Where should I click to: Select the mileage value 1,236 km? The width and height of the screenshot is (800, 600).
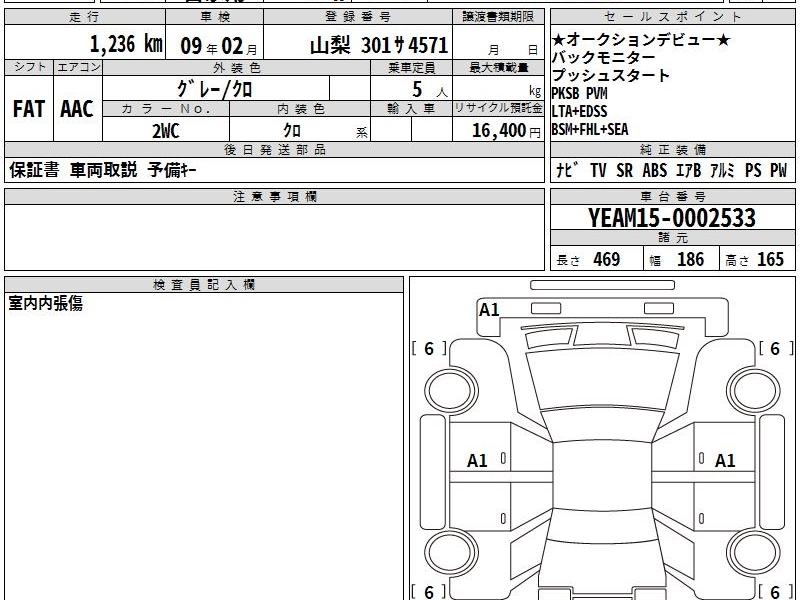(126, 44)
